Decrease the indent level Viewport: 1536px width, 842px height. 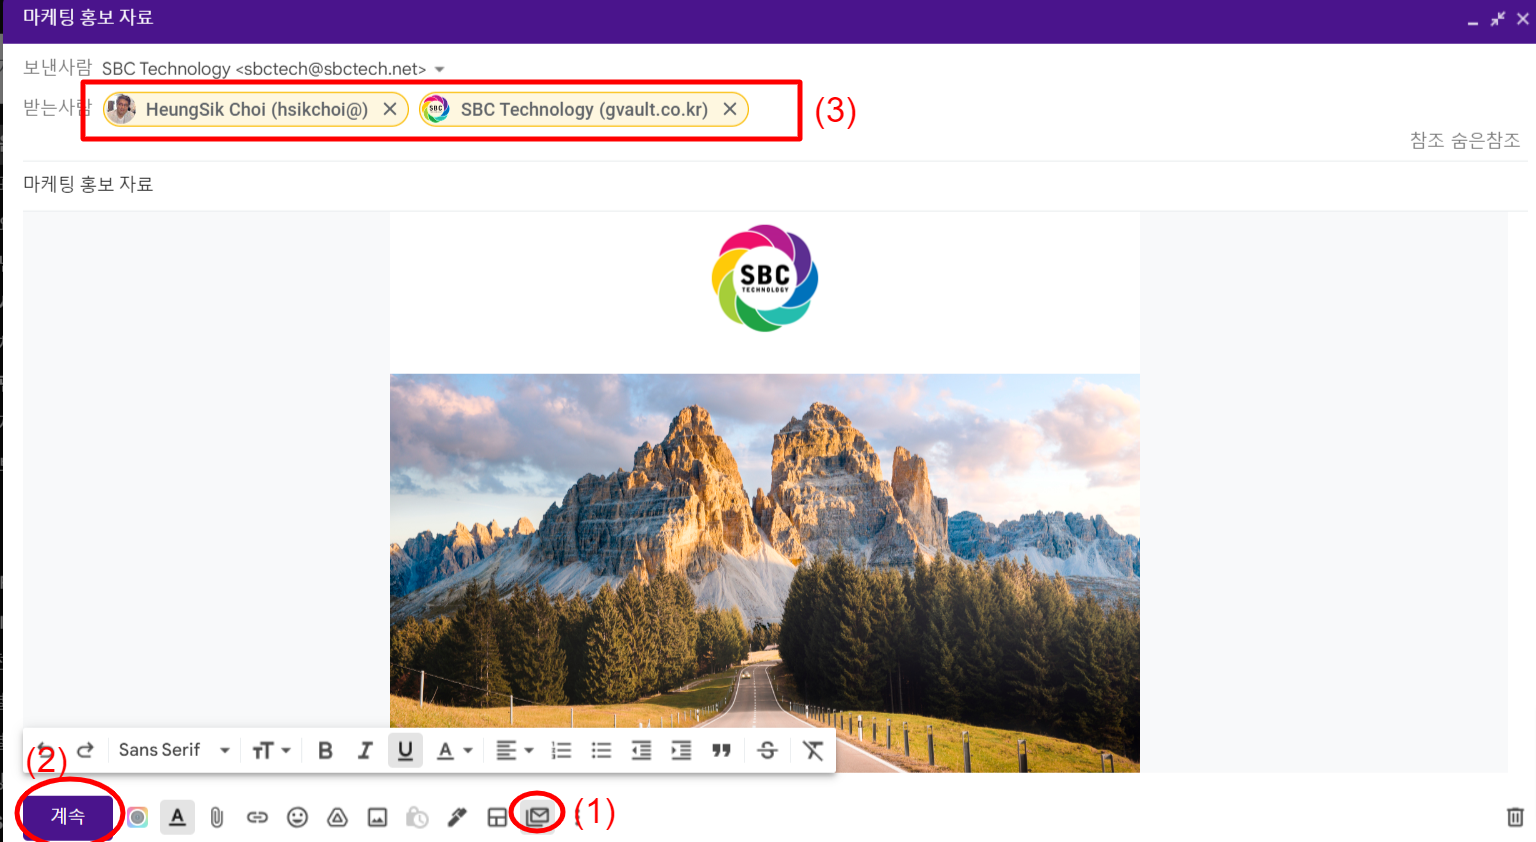pos(641,750)
